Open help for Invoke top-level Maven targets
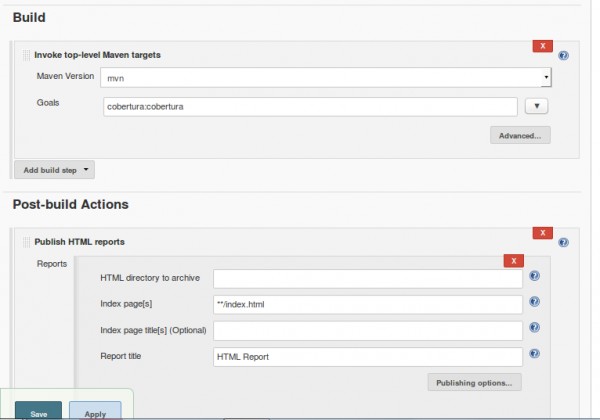600x420 pixels. click(x=563, y=55)
